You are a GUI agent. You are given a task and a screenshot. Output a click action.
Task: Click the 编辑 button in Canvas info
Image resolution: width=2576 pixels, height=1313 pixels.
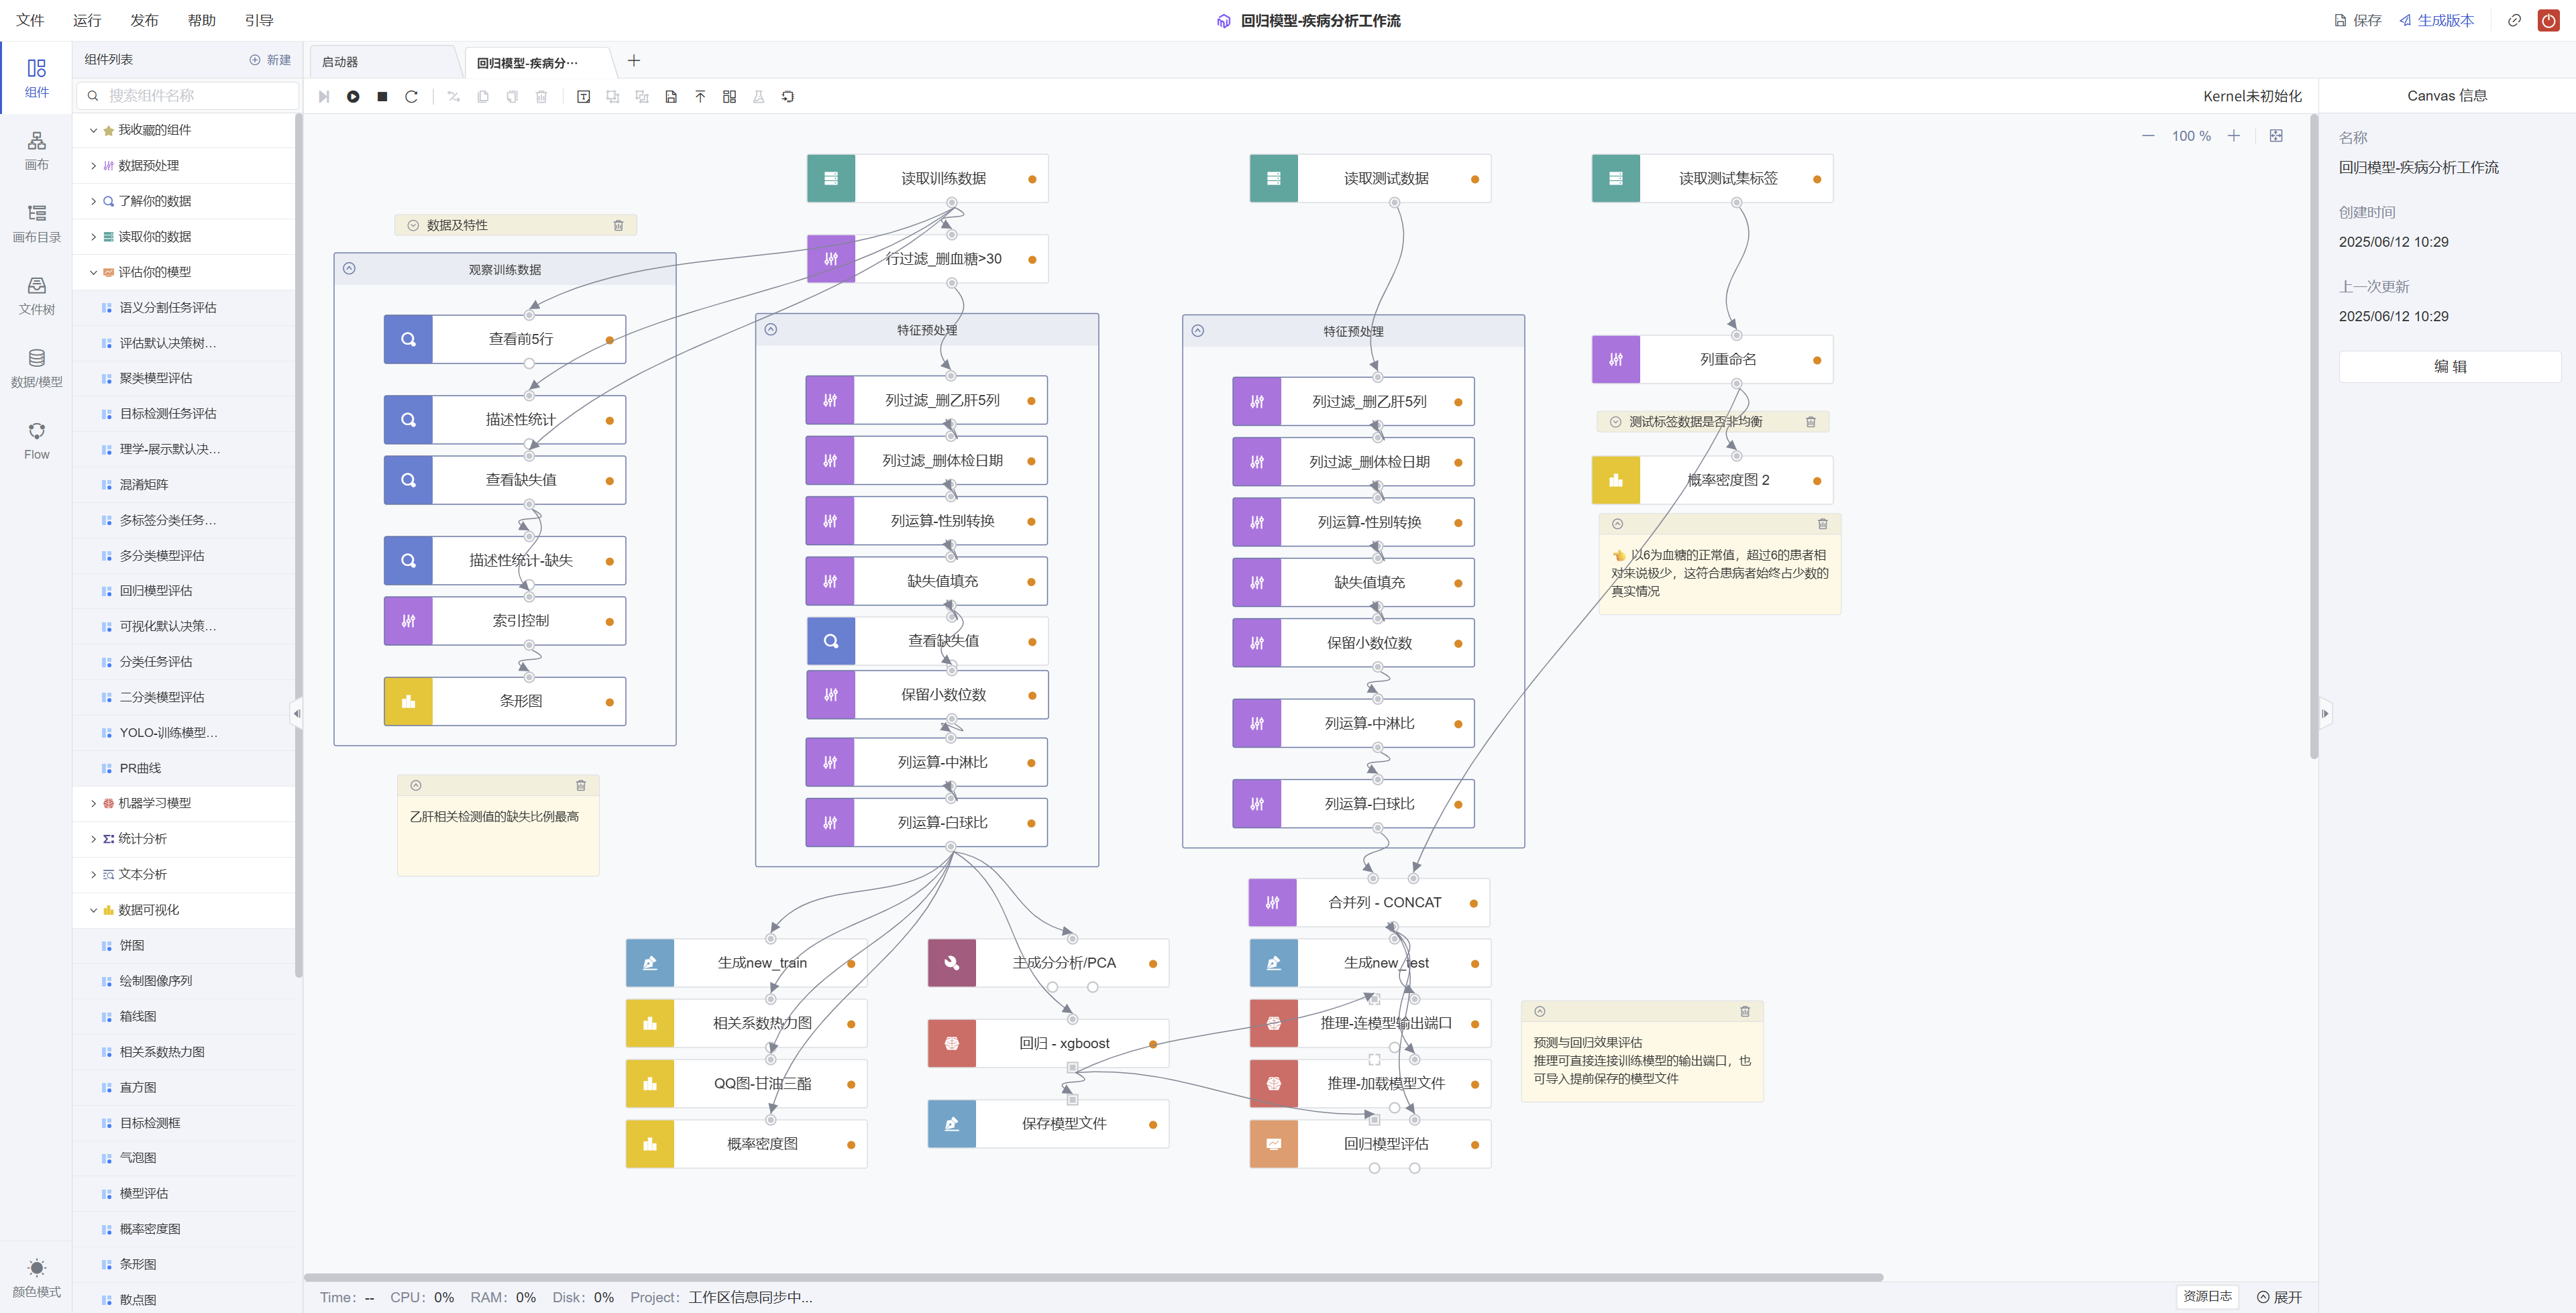(2449, 367)
